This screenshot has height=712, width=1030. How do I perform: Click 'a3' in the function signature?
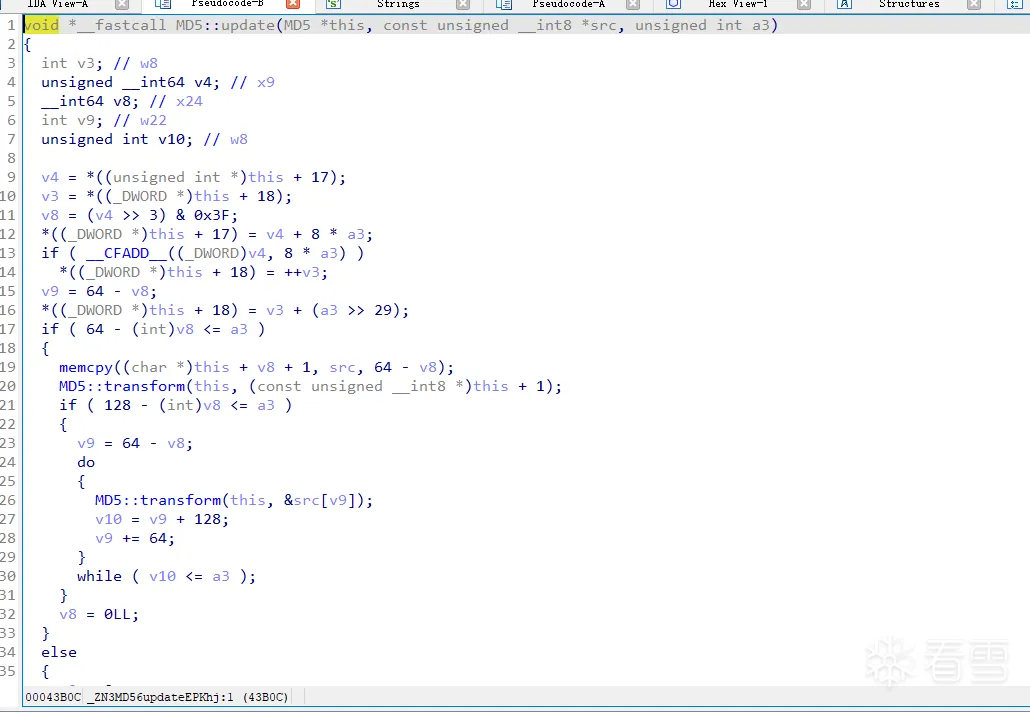click(x=761, y=25)
